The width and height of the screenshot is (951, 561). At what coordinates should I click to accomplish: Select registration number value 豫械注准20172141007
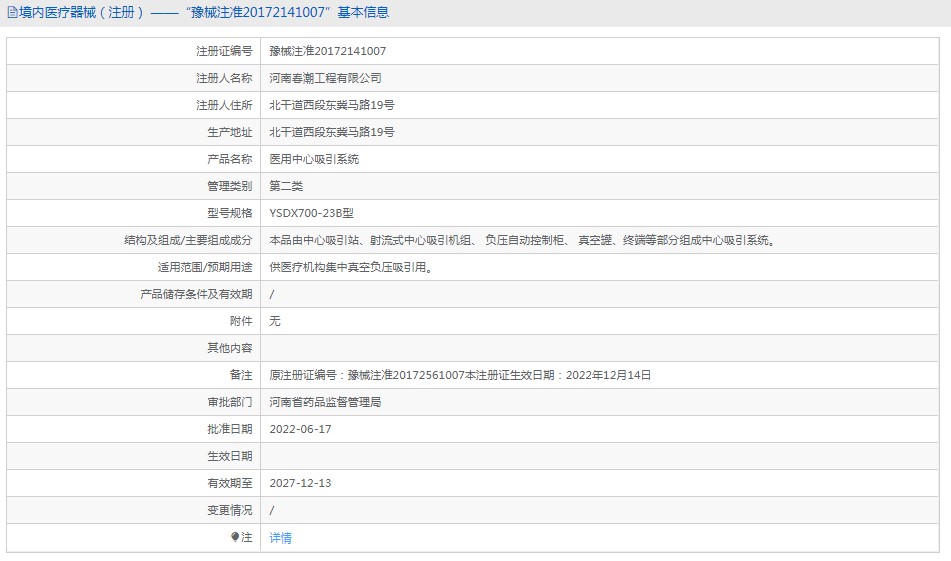click(x=328, y=51)
